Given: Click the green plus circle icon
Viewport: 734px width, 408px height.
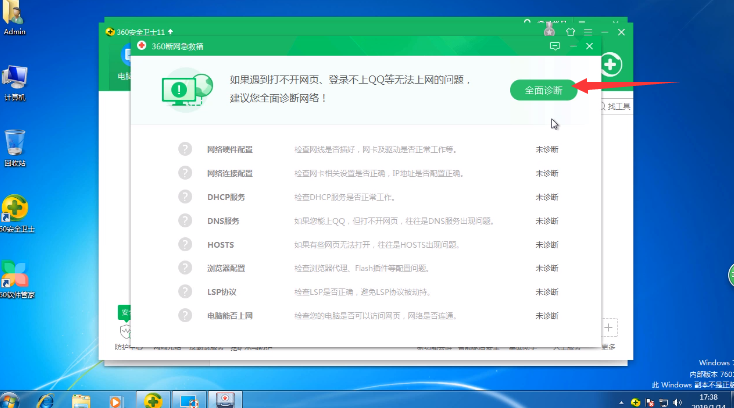Looking at the screenshot, I should (611, 65).
